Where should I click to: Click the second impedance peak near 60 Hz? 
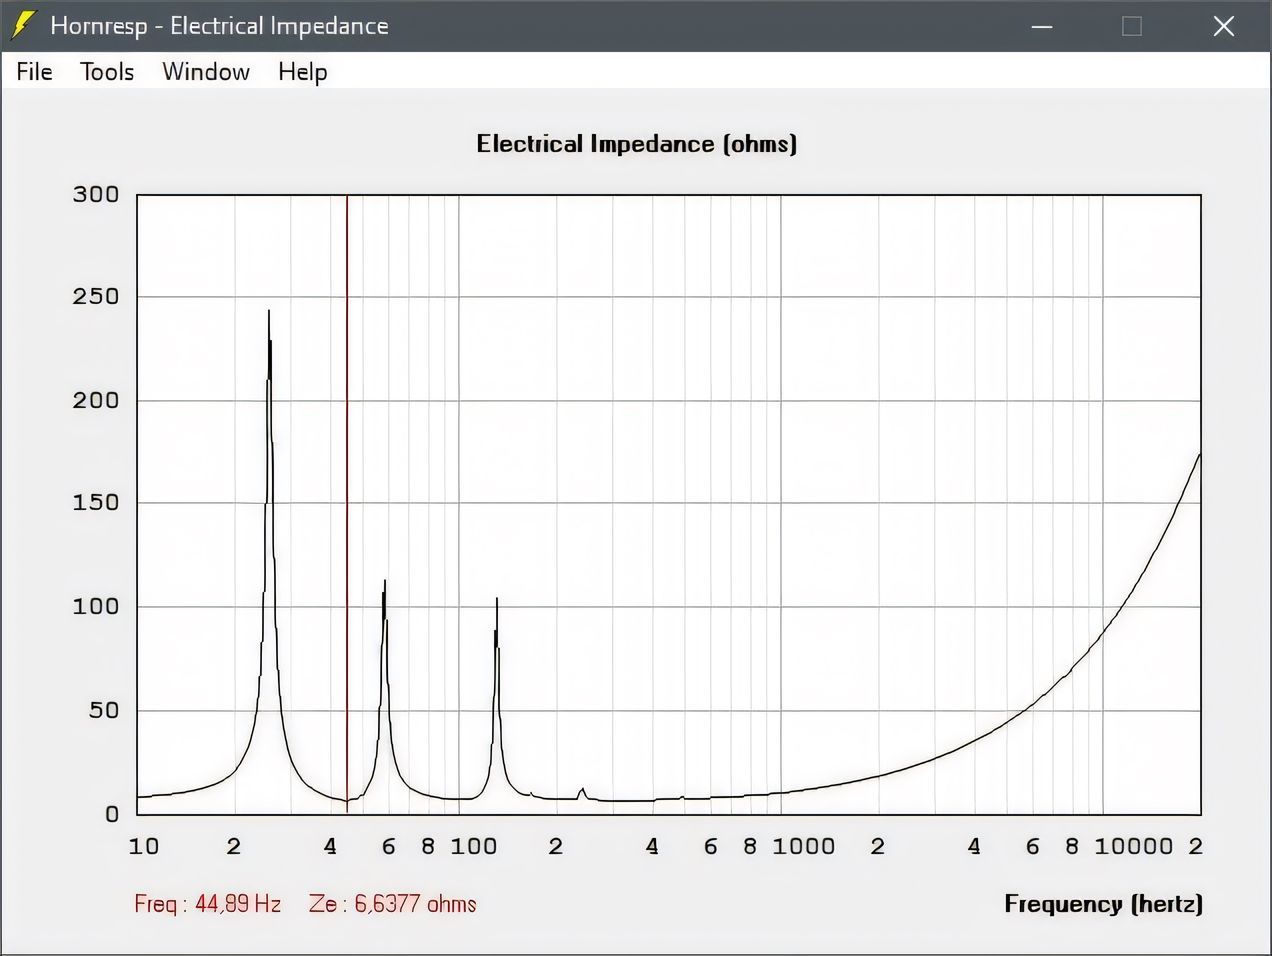coord(385,583)
